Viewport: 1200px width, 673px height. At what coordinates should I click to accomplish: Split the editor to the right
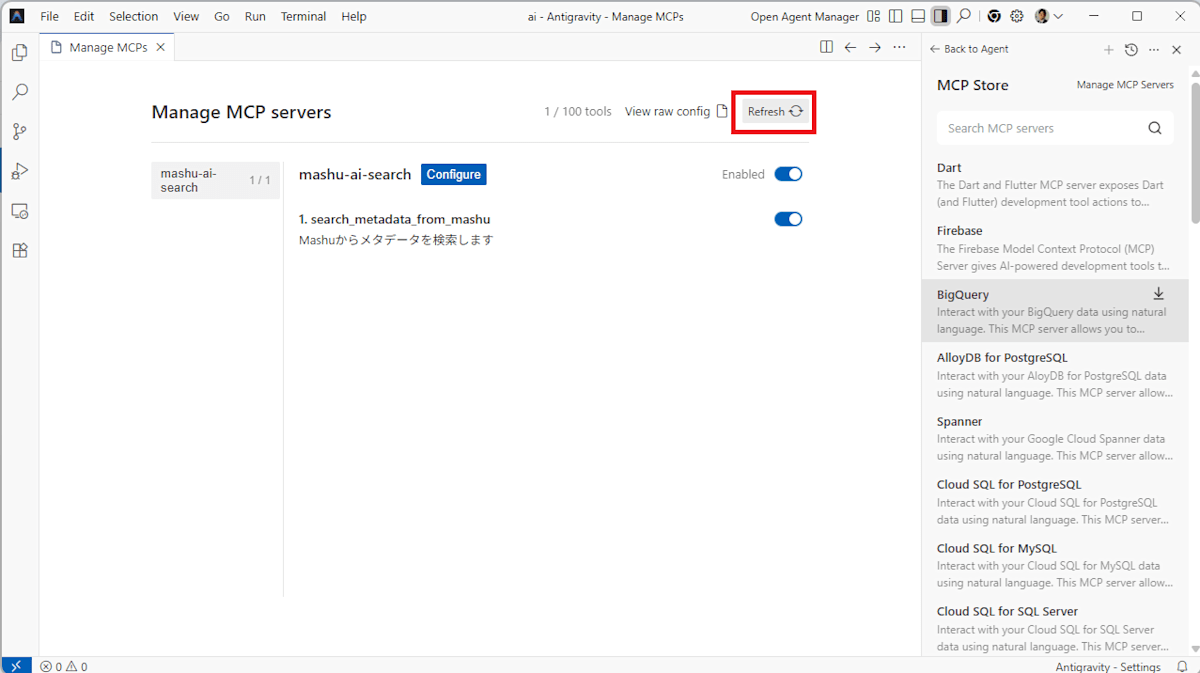pos(826,47)
